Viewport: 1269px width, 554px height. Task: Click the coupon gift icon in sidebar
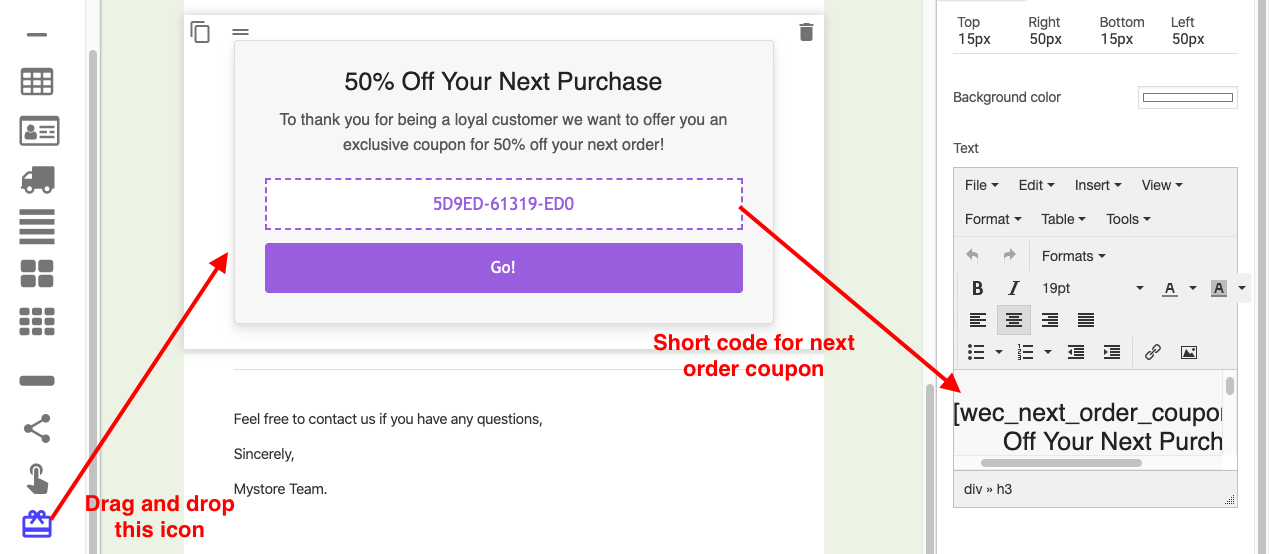[x=37, y=524]
